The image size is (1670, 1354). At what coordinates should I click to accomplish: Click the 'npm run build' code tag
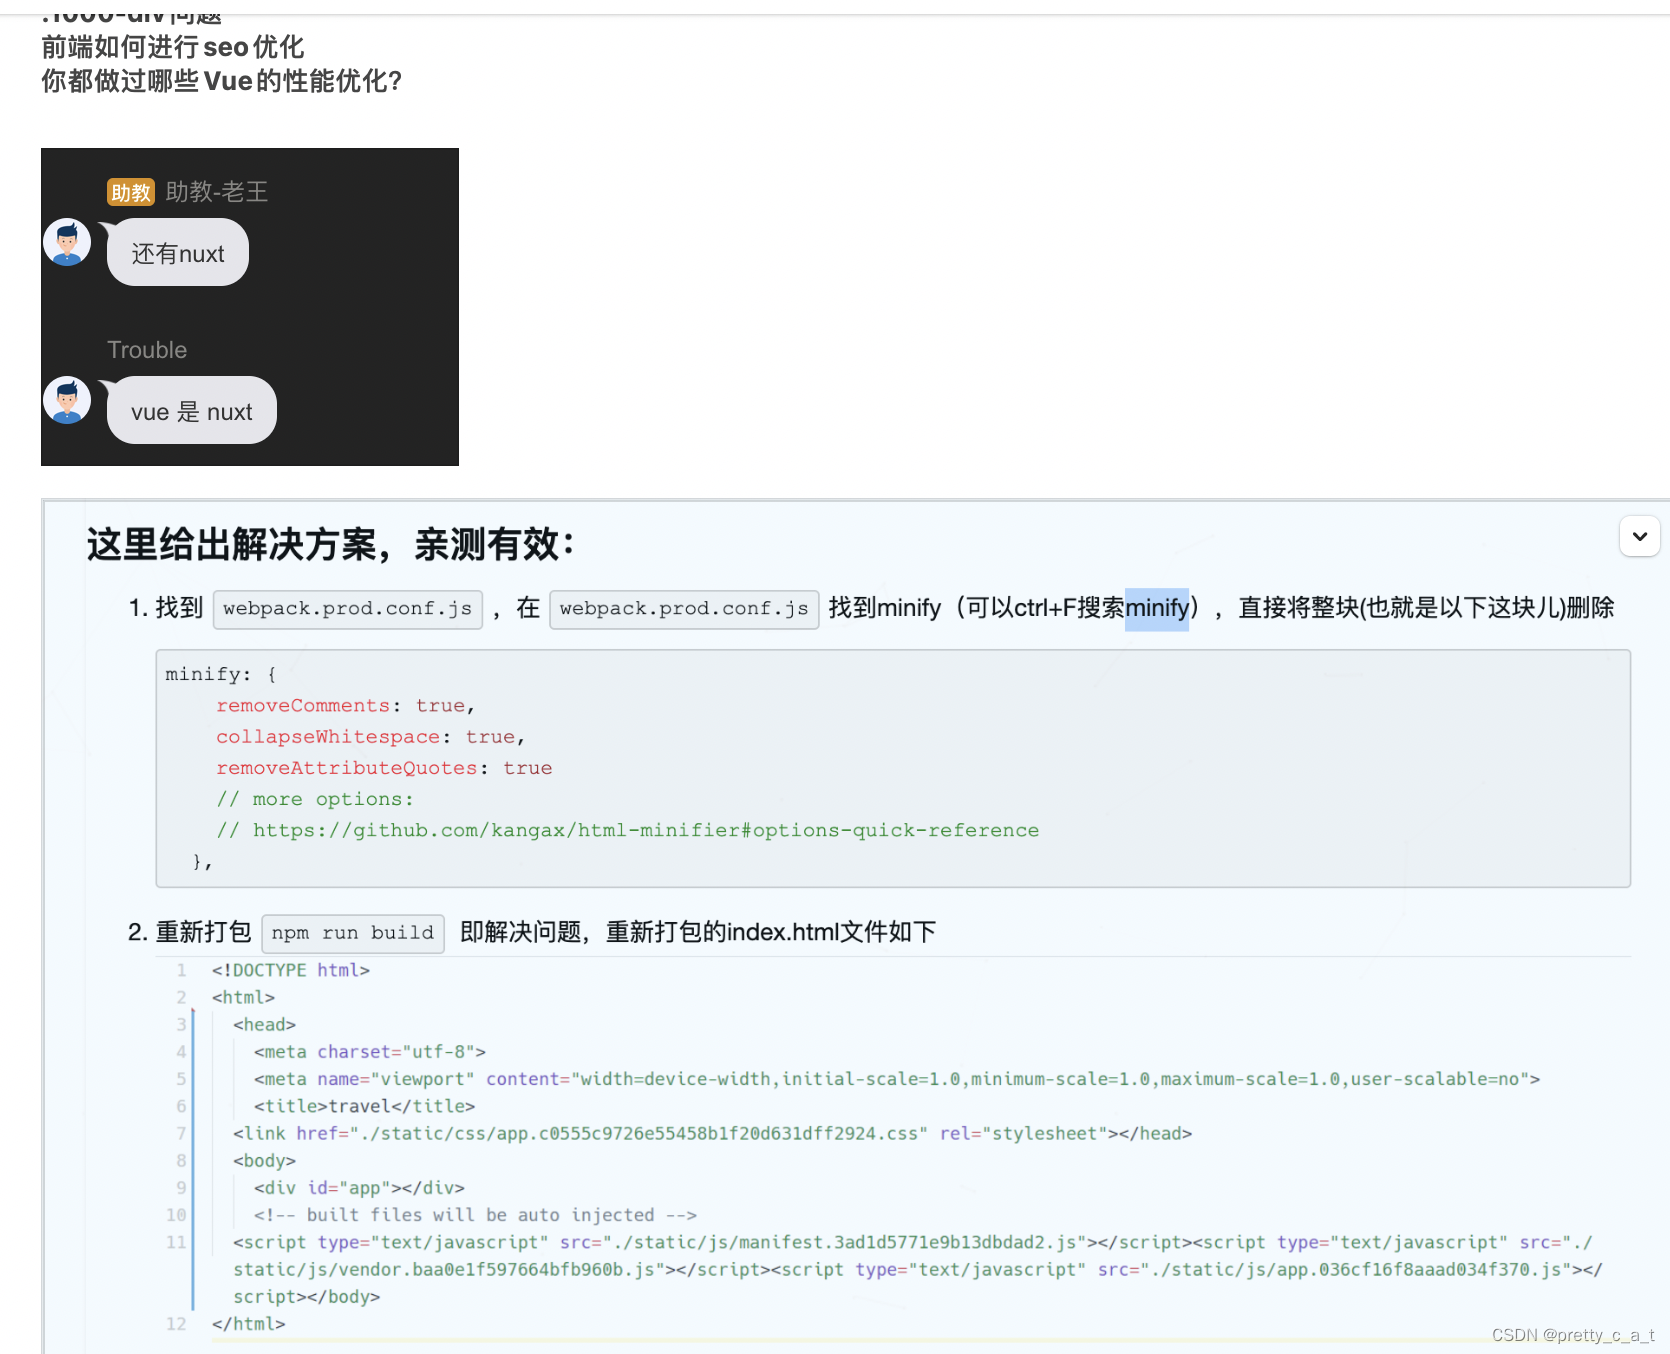point(353,933)
